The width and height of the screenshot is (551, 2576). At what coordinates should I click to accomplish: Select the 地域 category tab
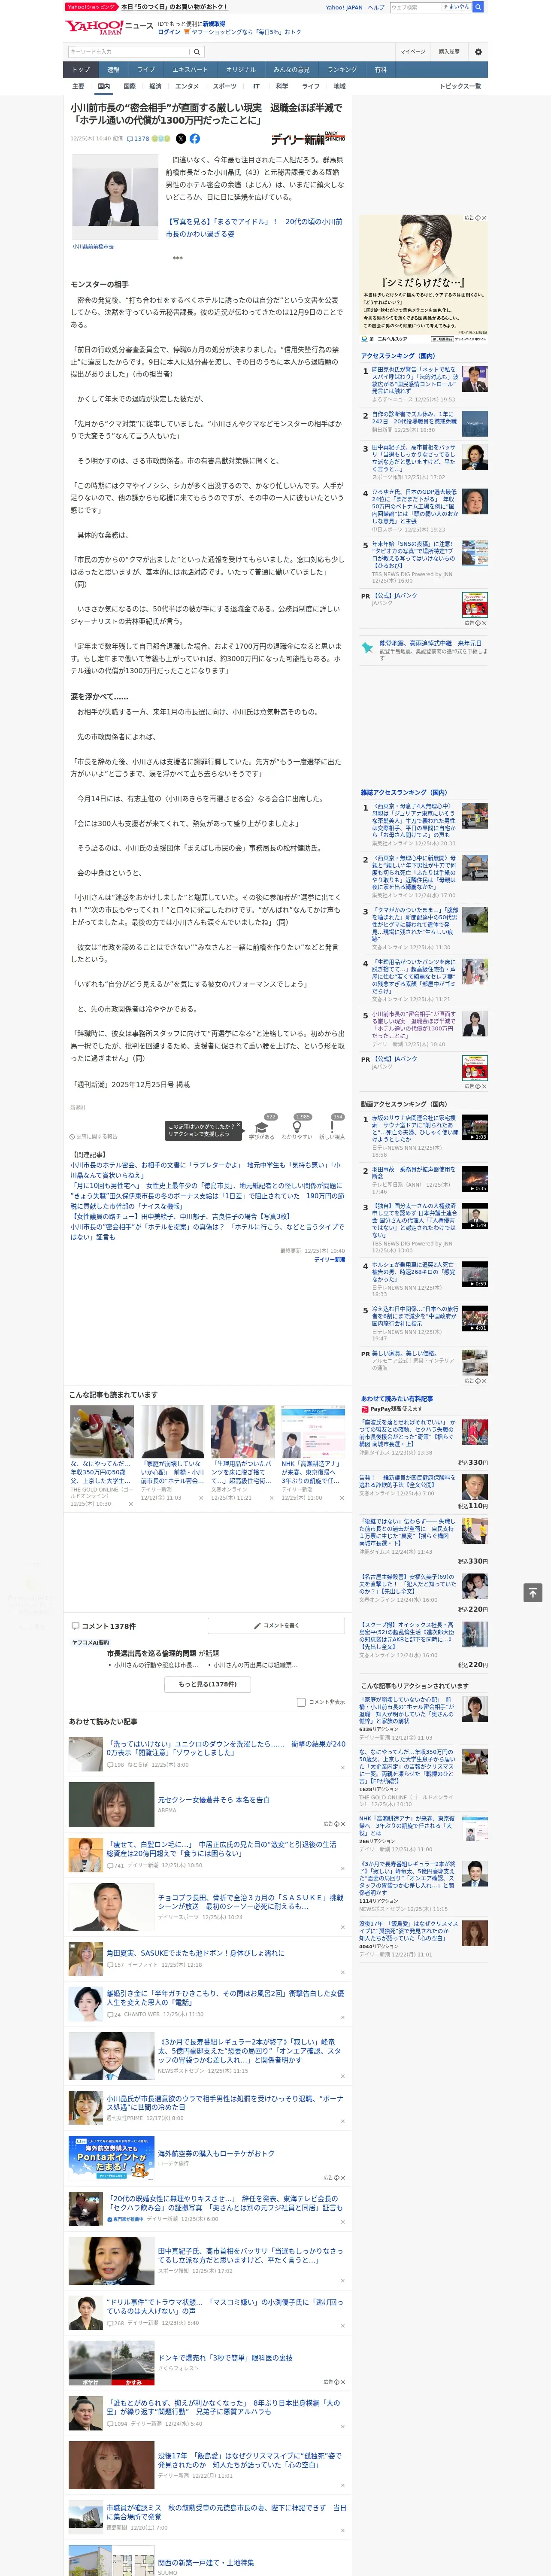(x=340, y=86)
